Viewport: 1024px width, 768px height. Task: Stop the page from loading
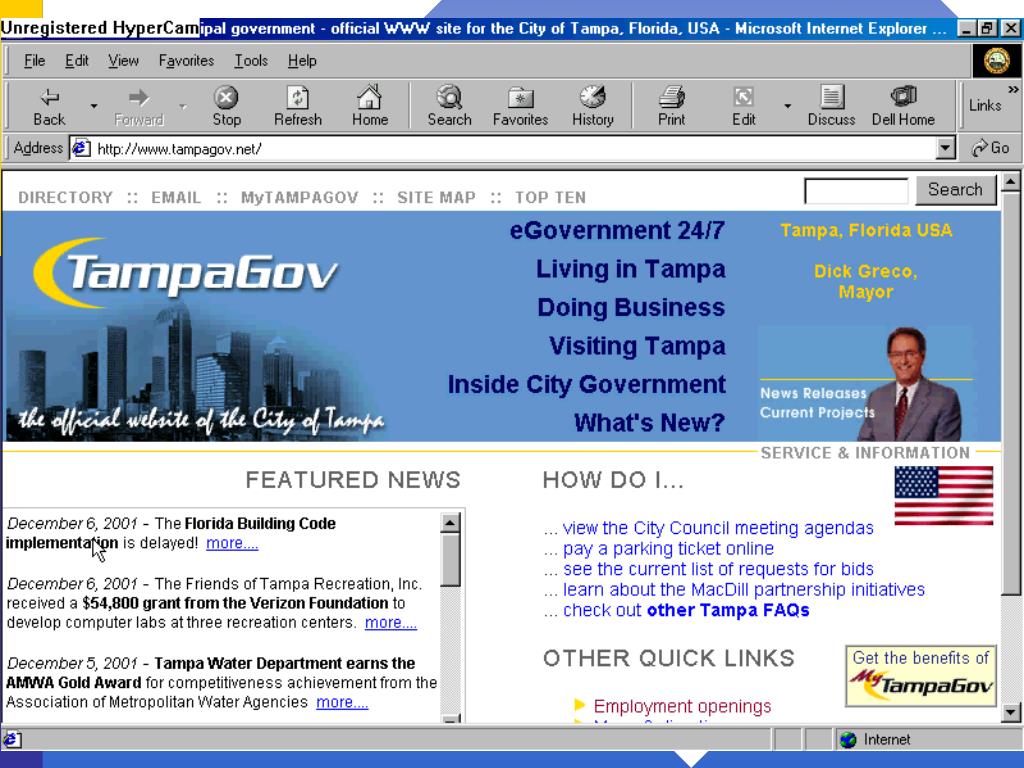pos(226,106)
